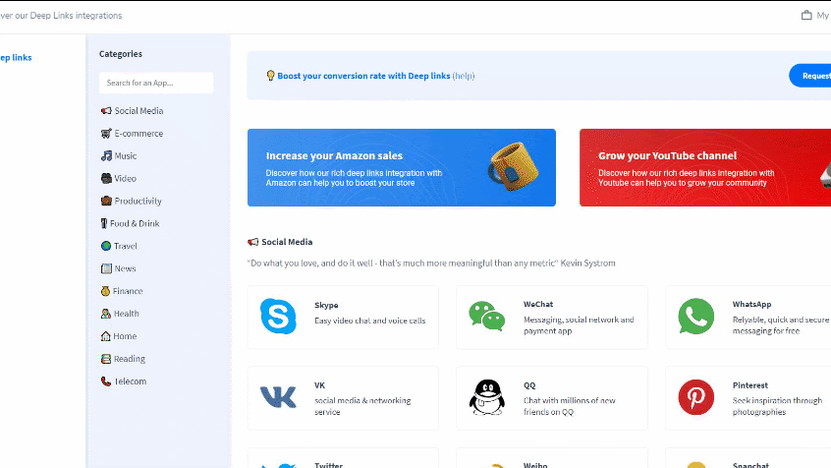Click the lightbulb icon in banner
Screen dimensions: 831x468
(270, 76)
